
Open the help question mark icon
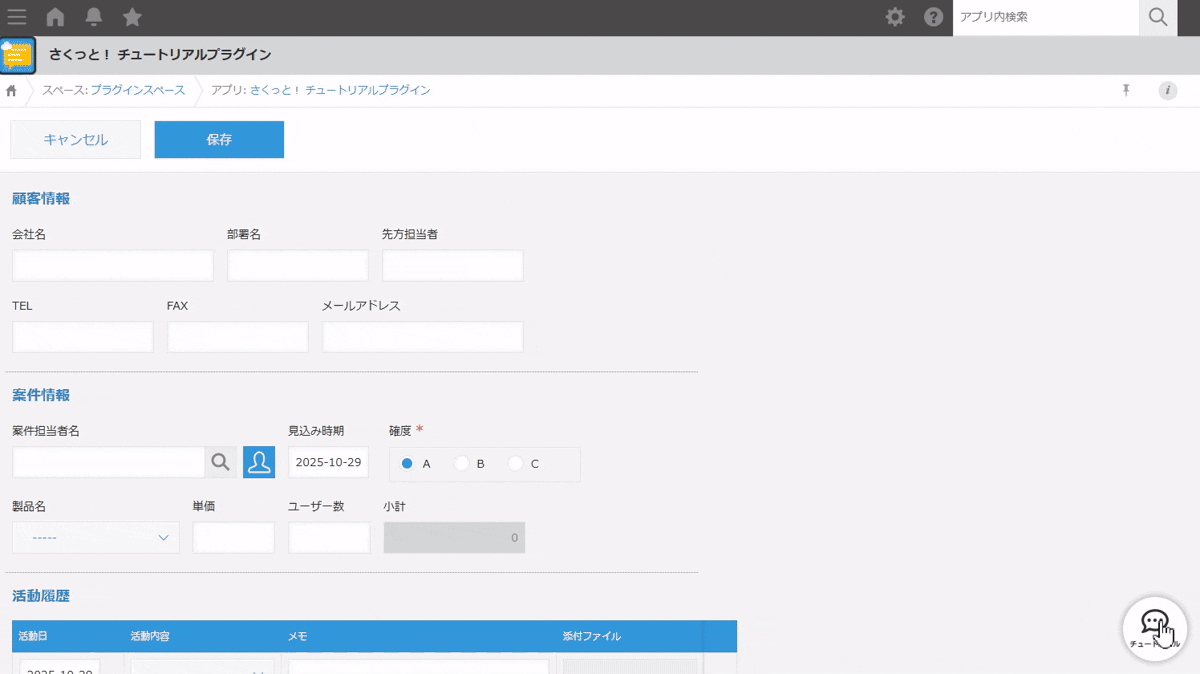(x=933, y=17)
